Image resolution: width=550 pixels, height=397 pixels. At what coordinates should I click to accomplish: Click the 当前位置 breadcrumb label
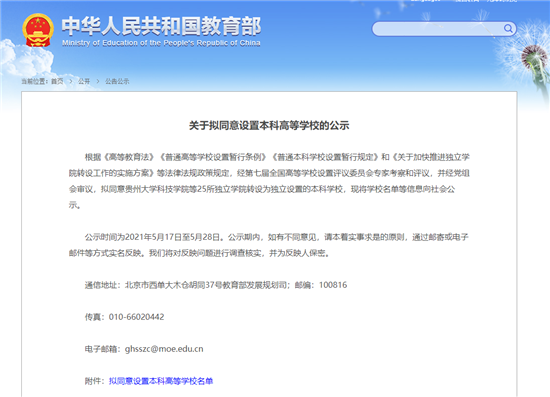point(35,81)
